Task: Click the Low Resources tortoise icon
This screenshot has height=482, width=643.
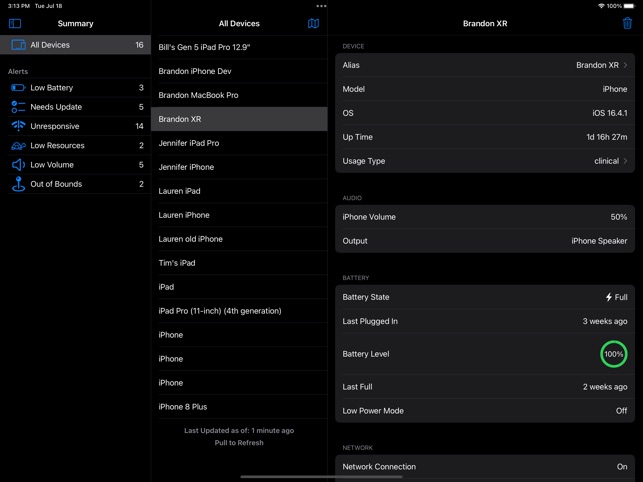Action: coord(18,145)
